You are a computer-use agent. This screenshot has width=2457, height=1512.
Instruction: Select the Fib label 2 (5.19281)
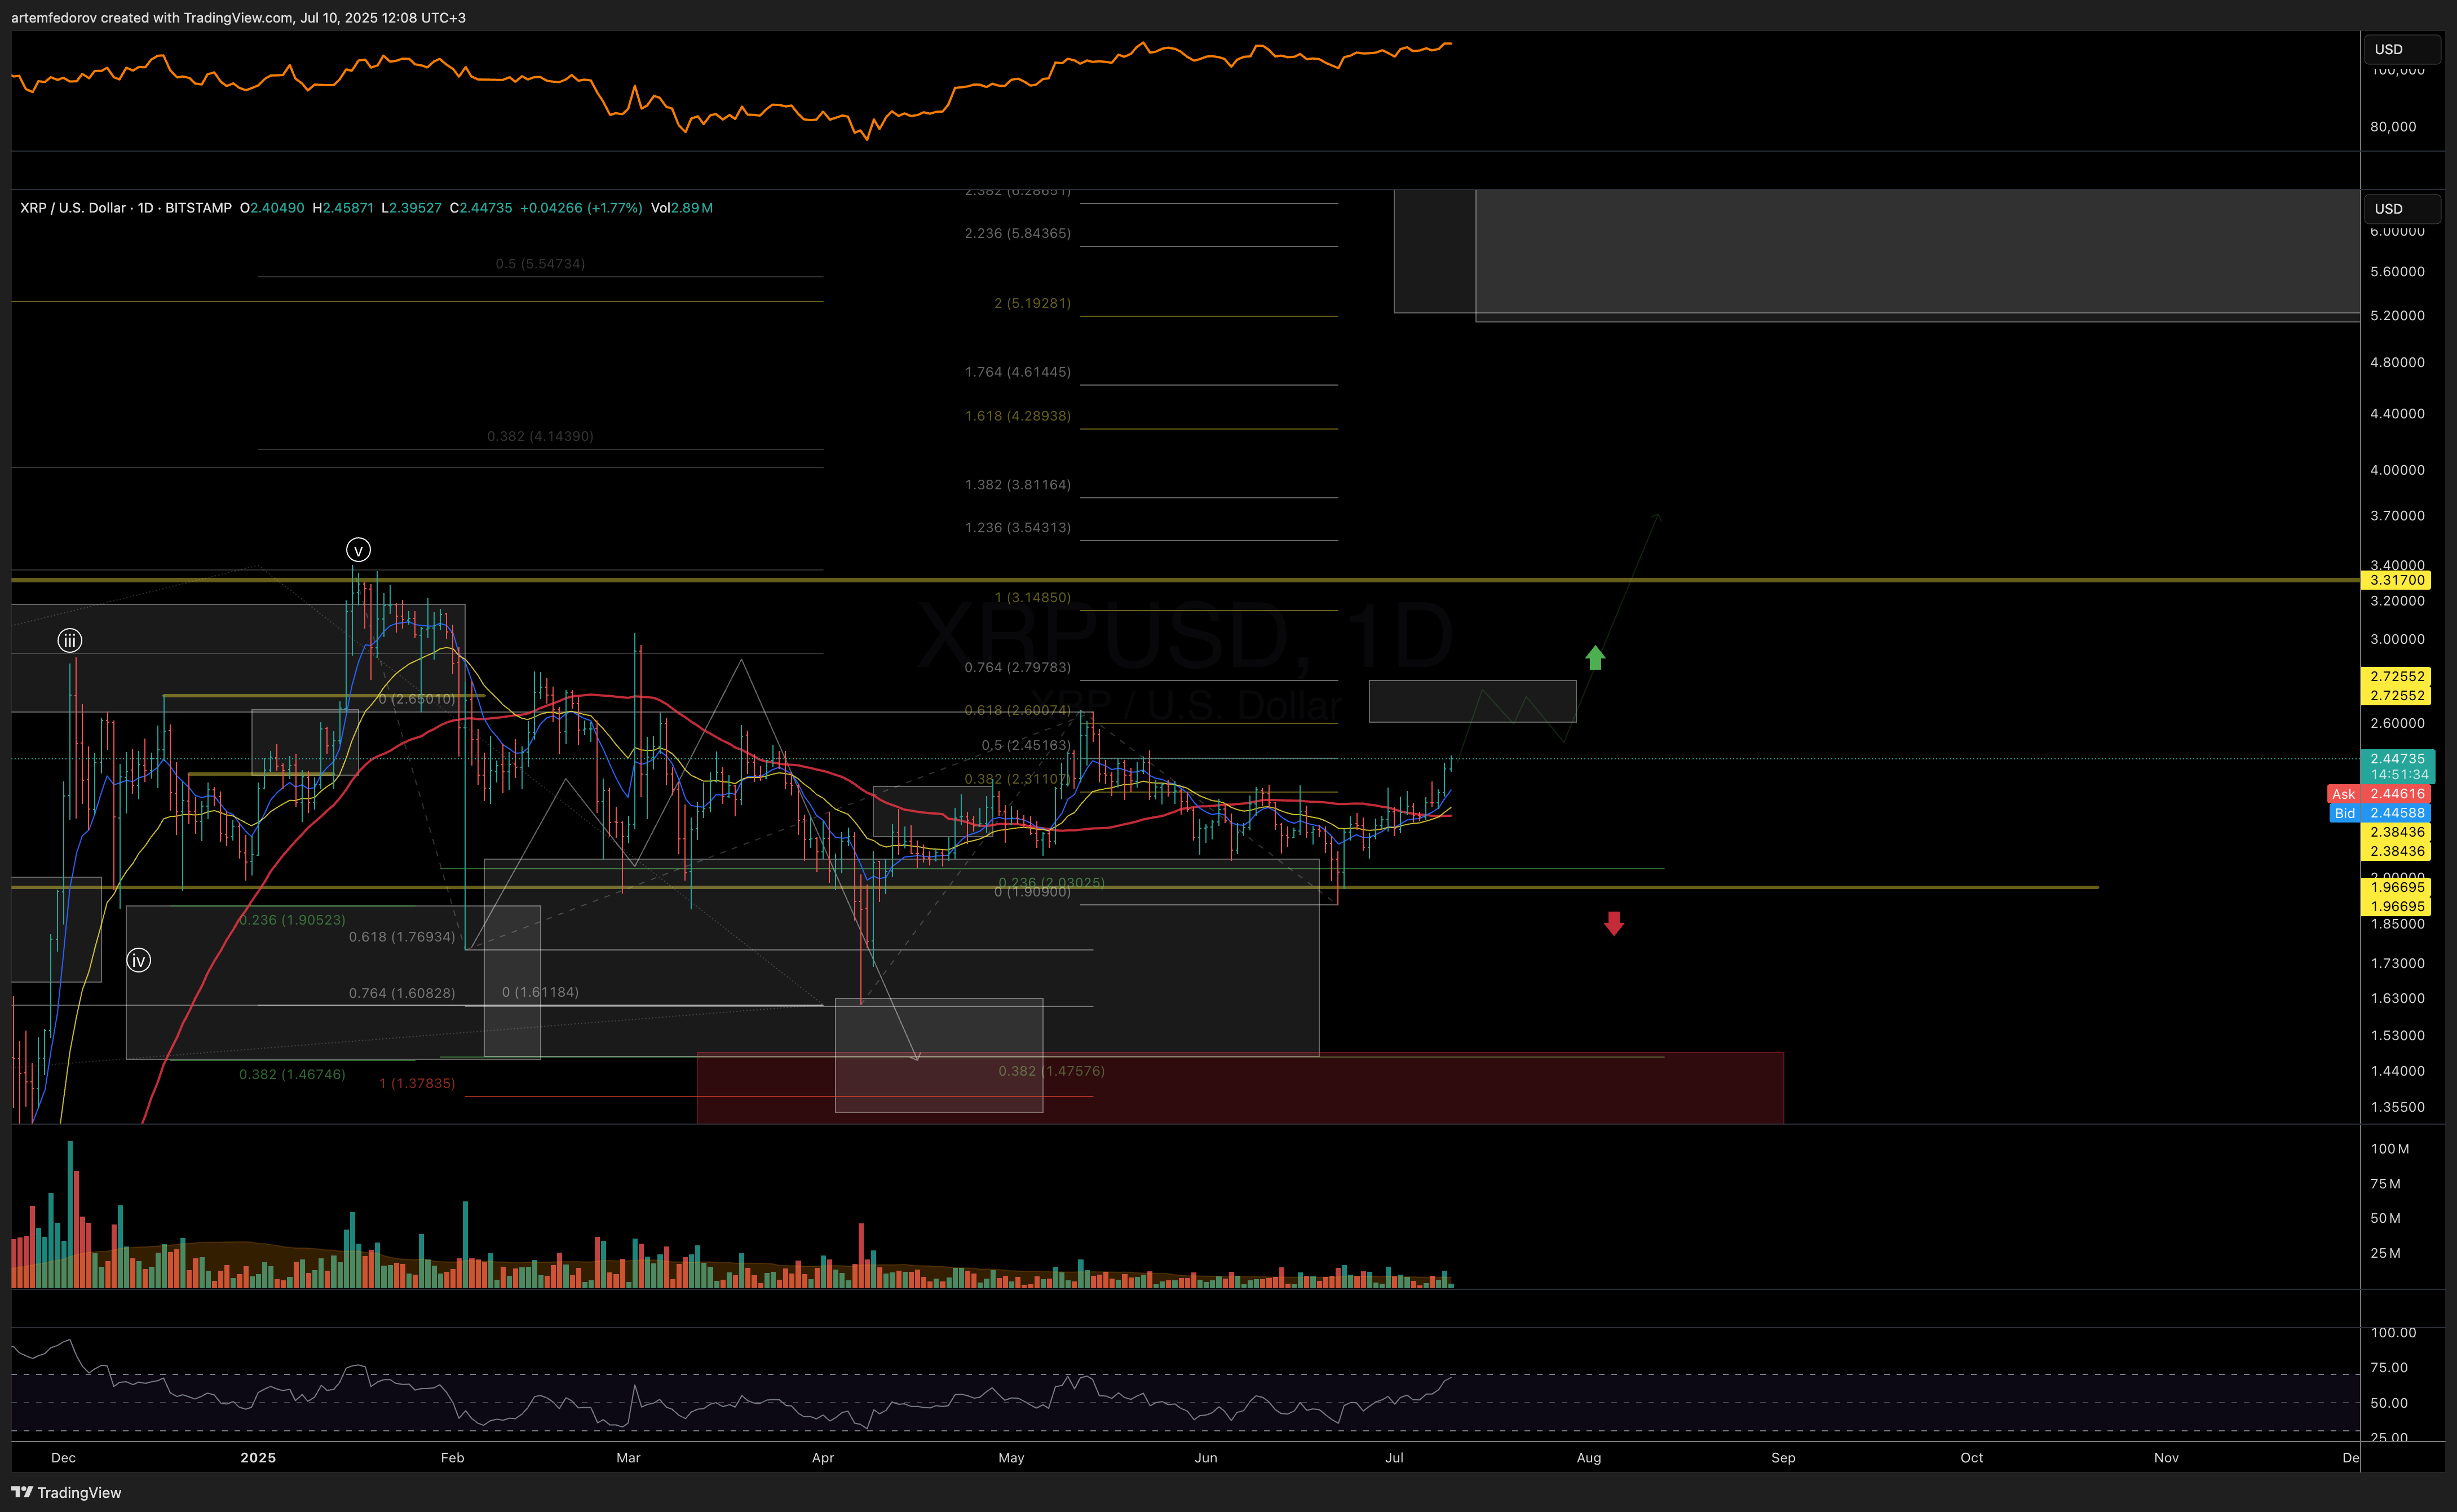tap(1032, 303)
